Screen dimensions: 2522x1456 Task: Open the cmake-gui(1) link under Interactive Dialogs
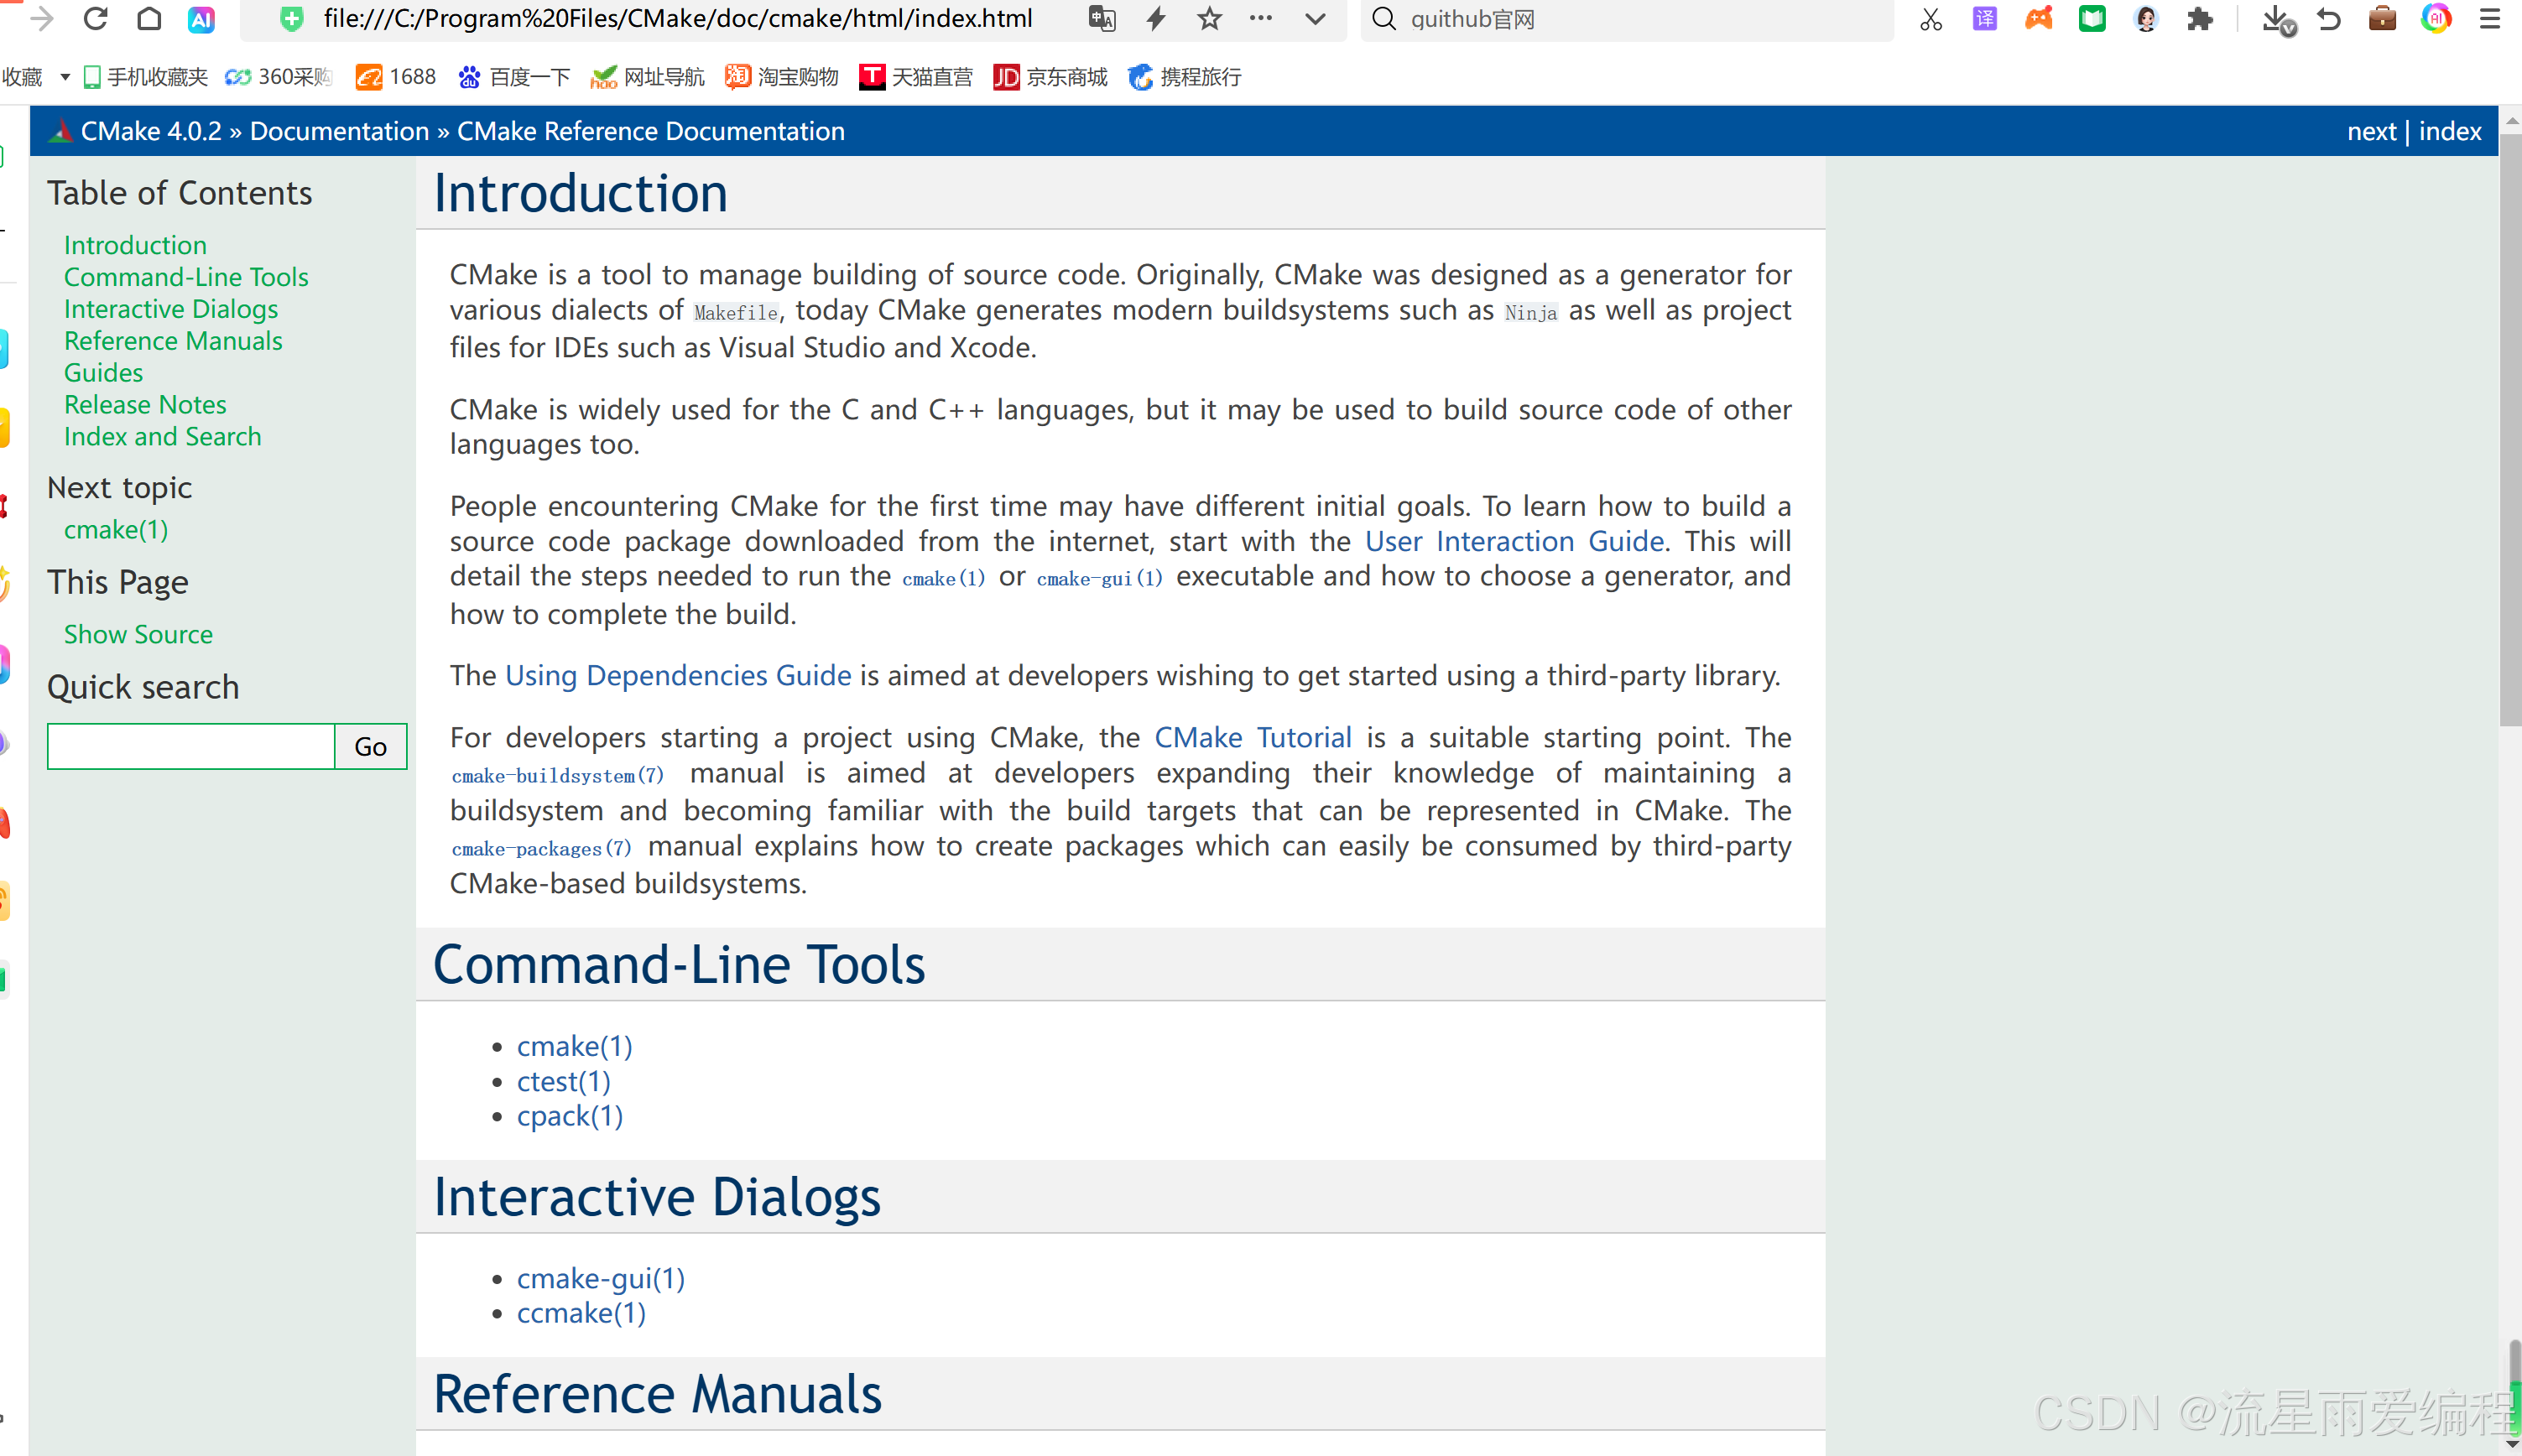click(x=600, y=1278)
